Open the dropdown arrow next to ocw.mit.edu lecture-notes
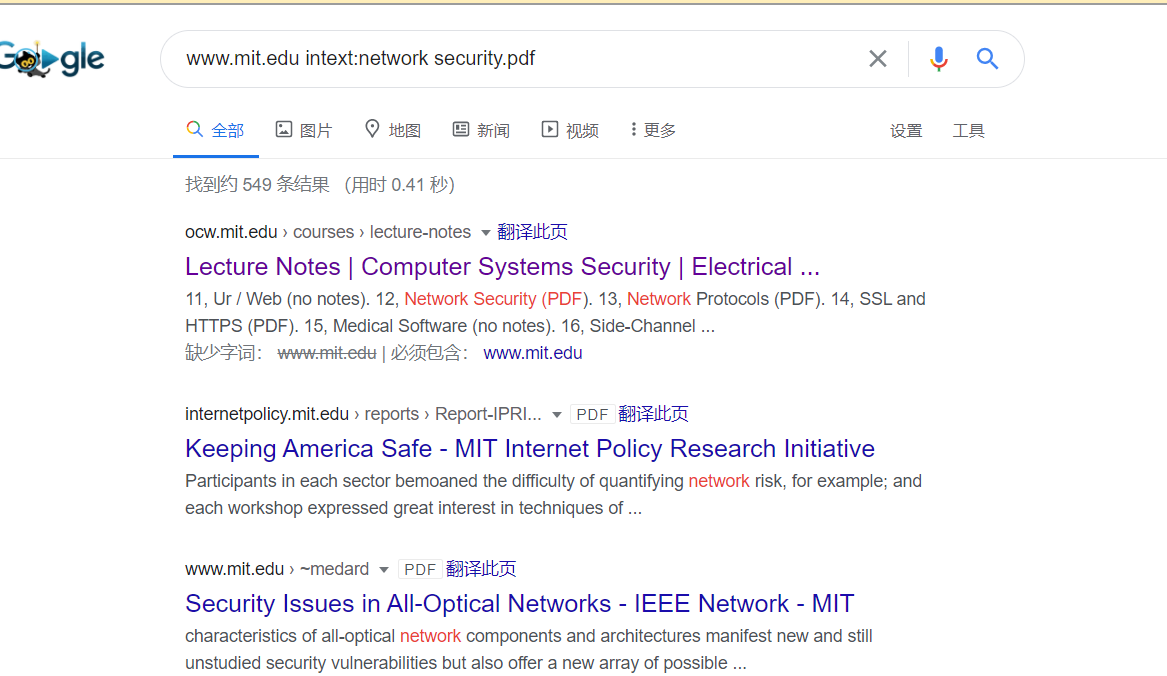Image resolution: width=1167 pixels, height=676 pixels. click(x=485, y=233)
